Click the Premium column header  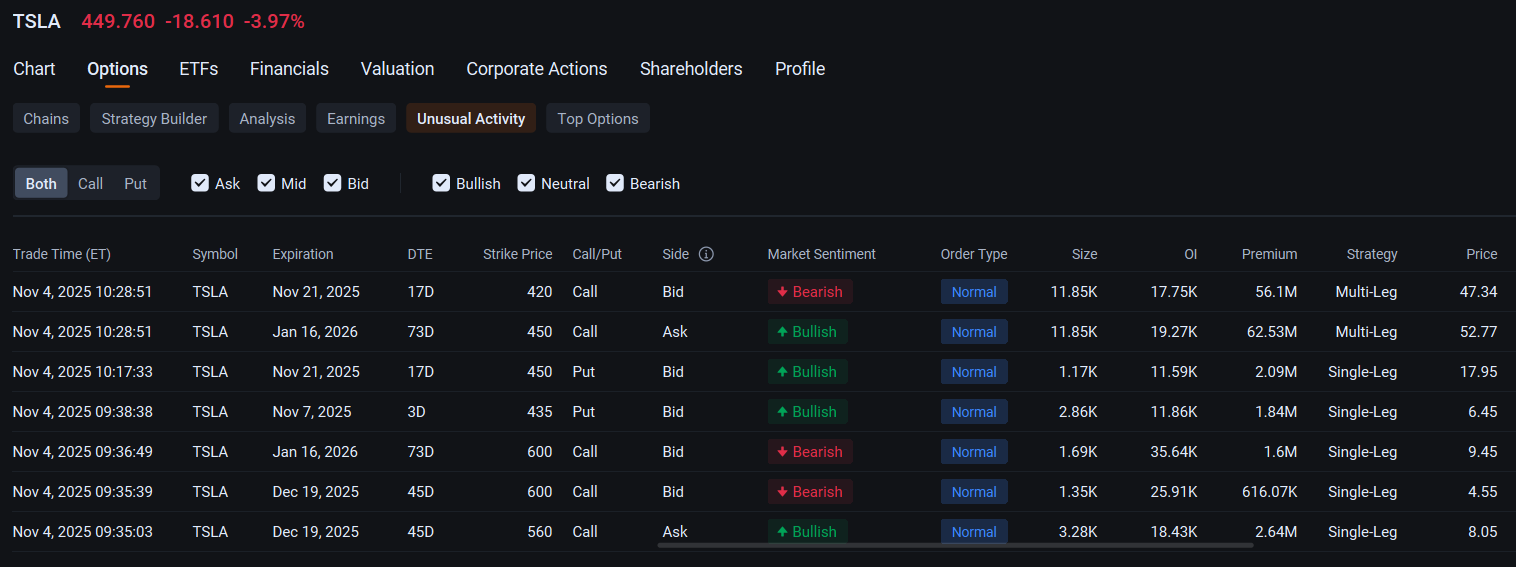1269,254
